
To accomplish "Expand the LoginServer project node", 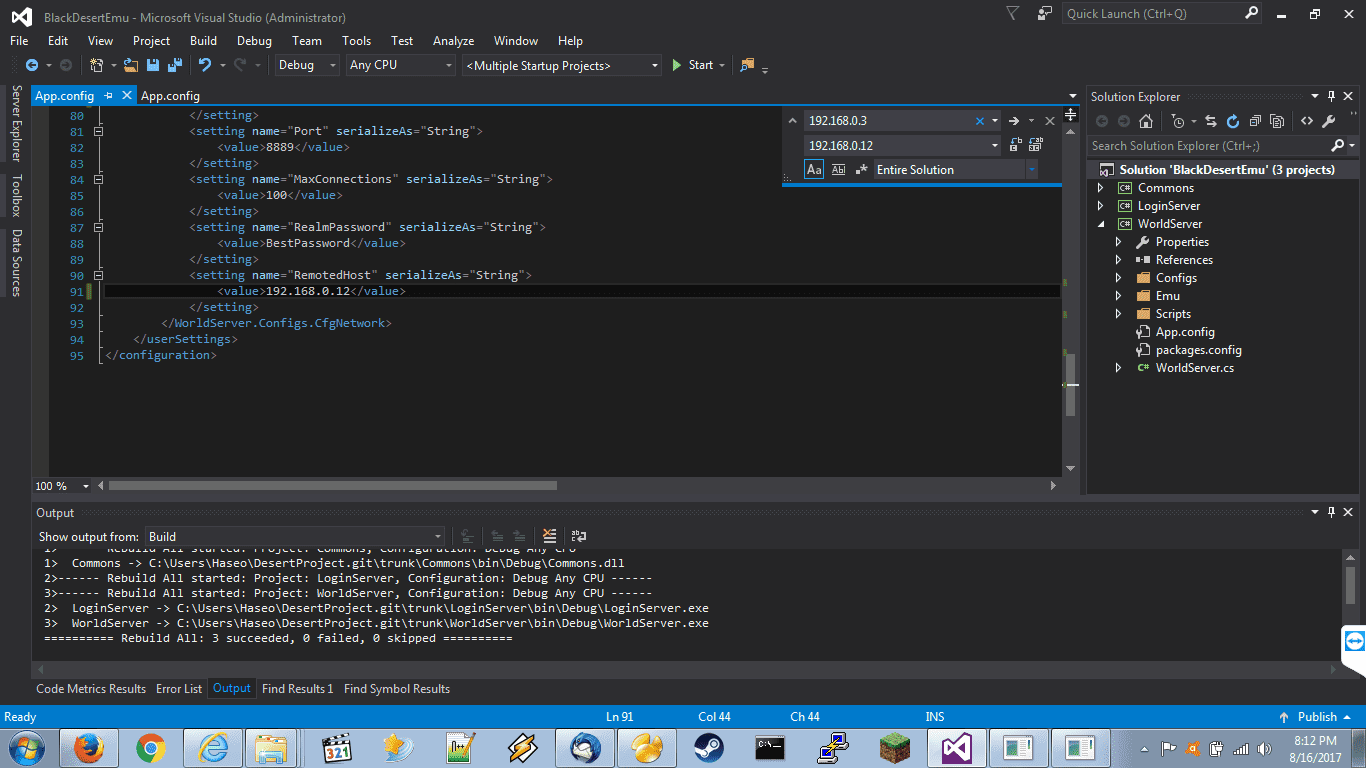I will pos(1101,206).
